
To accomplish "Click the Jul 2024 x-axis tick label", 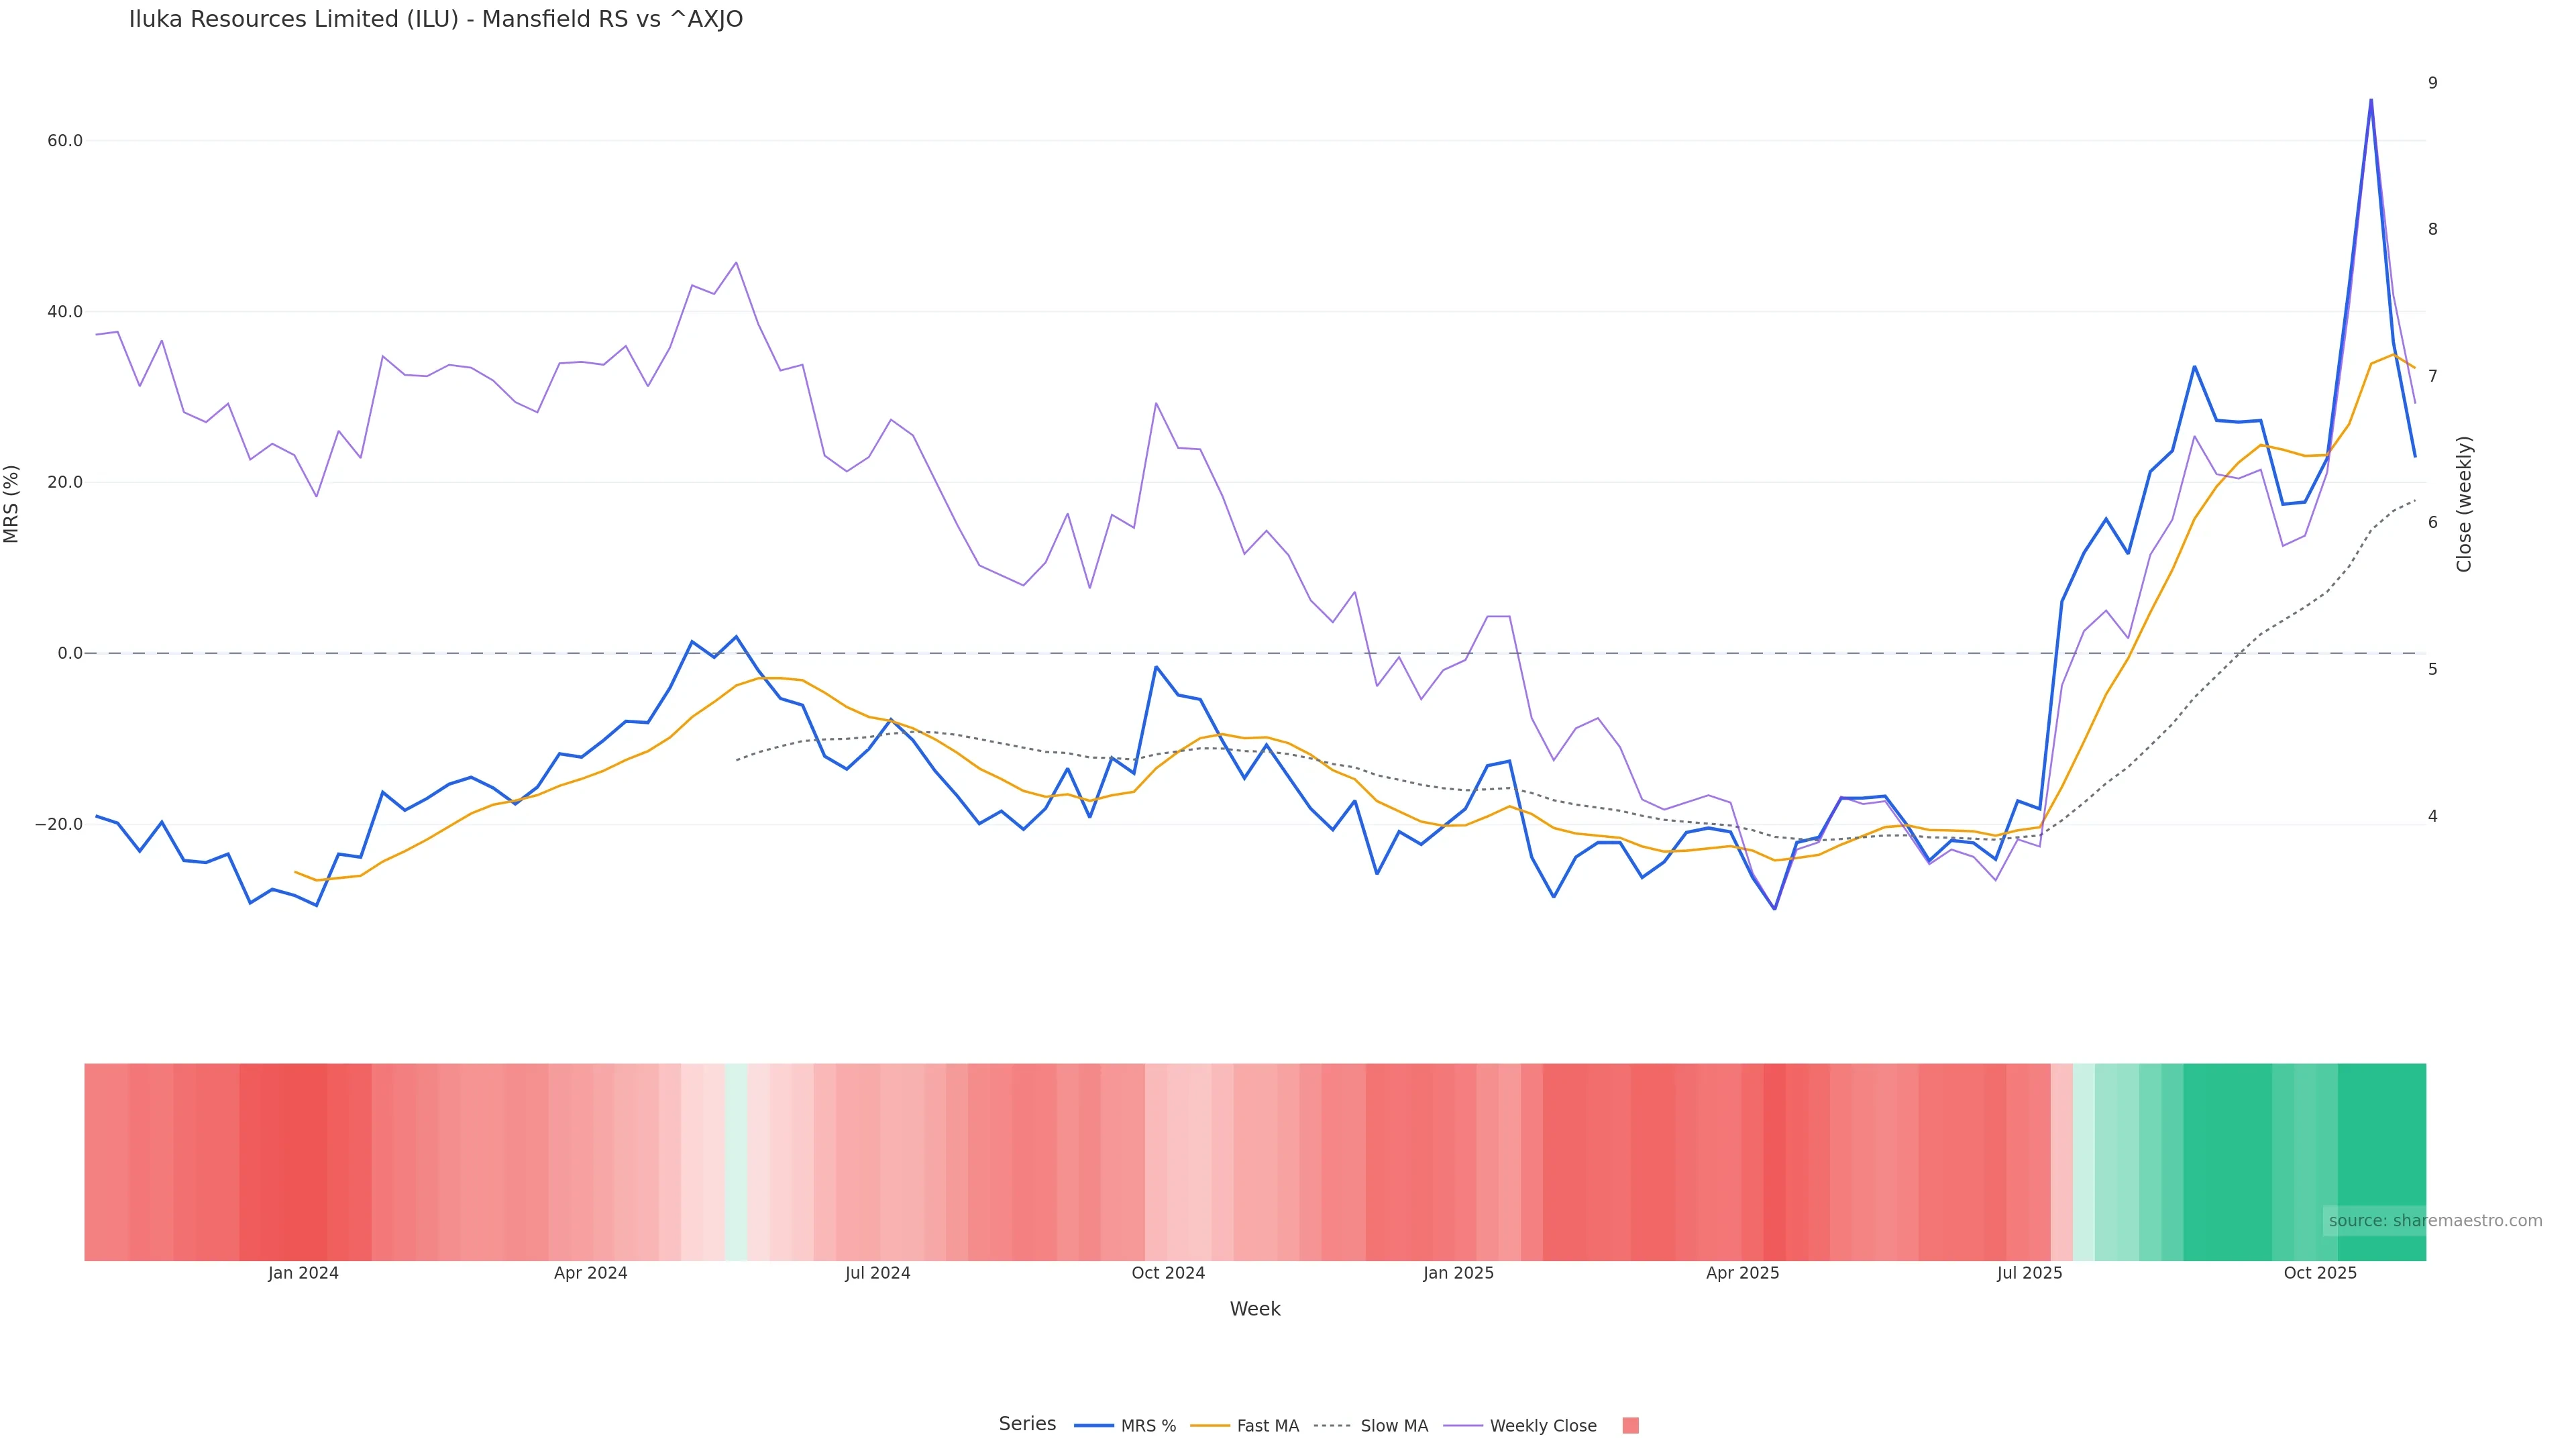I will coord(877,1274).
